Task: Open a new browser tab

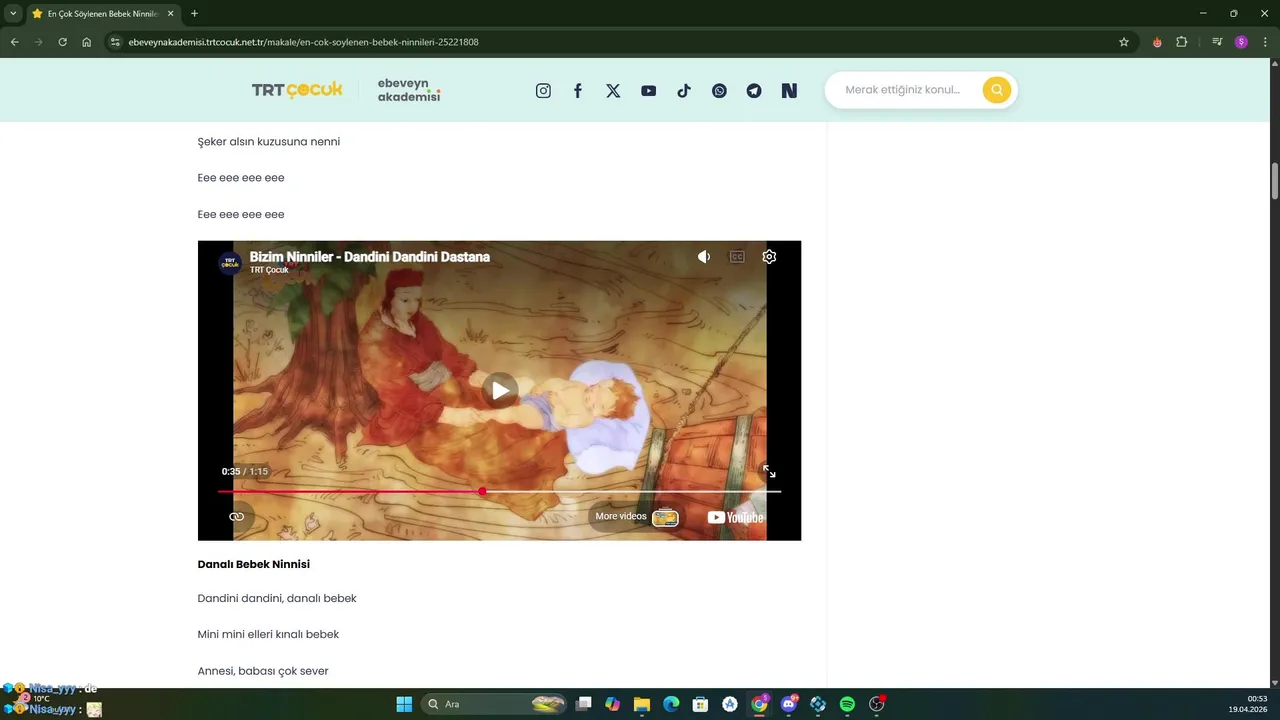Action: pos(194,14)
